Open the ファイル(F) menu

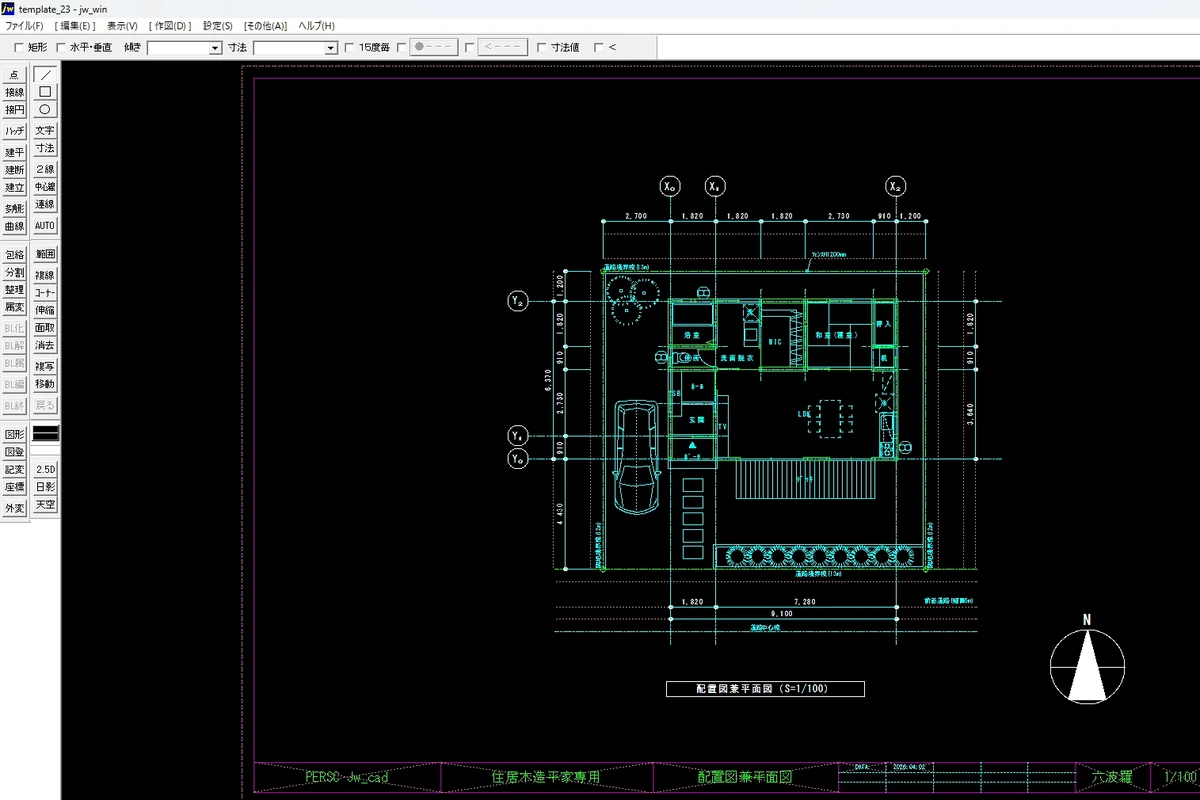coord(24,25)
